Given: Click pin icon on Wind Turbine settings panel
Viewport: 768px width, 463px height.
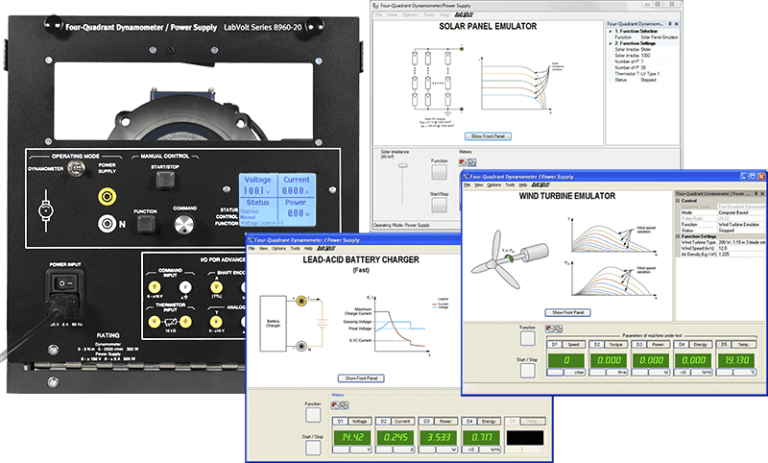Looking at the screenshot, I should (756, 194).
